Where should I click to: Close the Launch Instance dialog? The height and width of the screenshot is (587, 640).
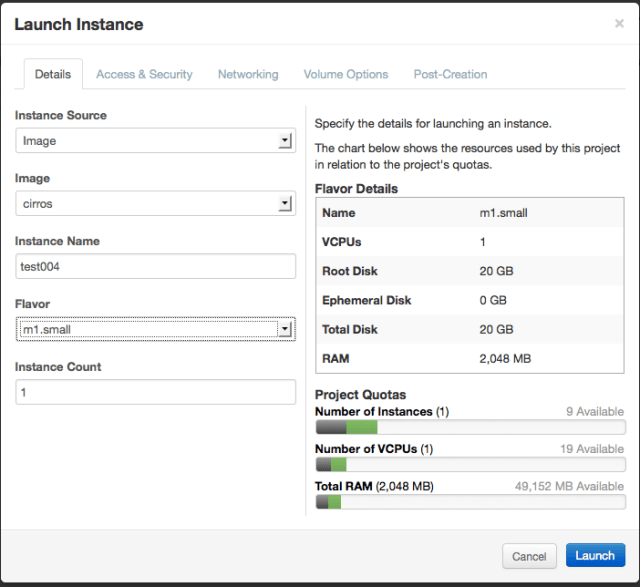[x=619, y=23]
